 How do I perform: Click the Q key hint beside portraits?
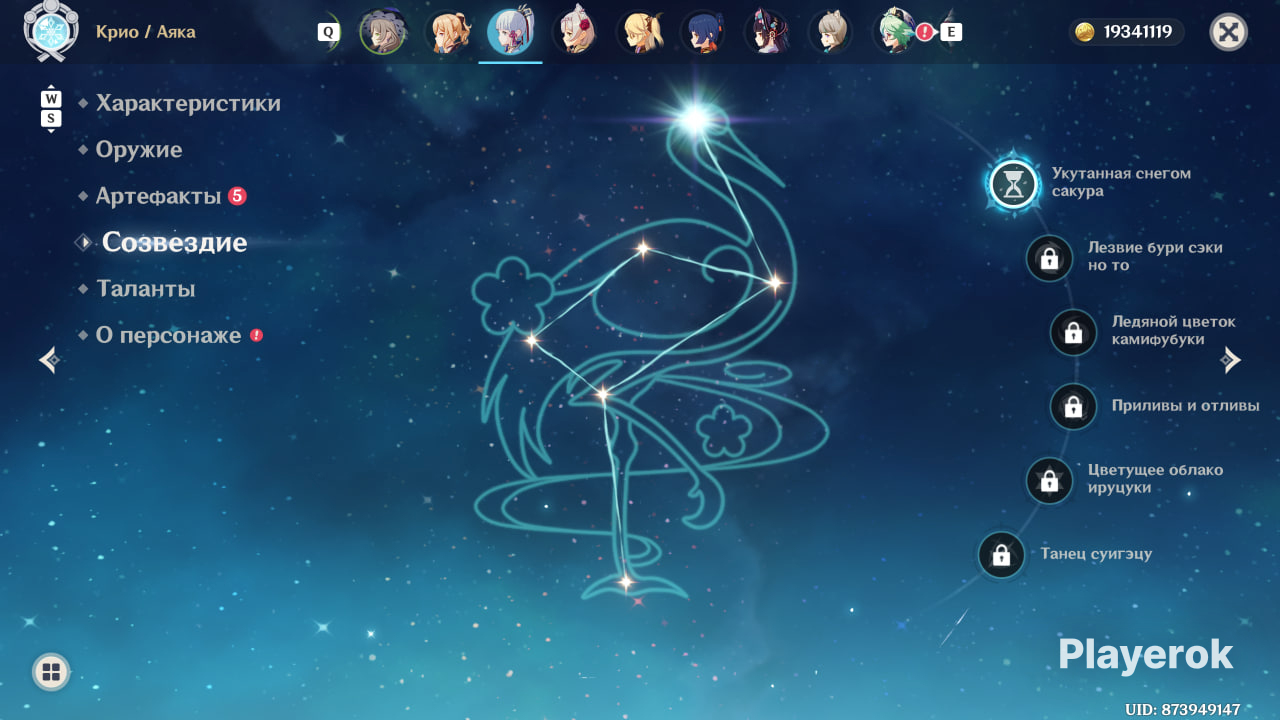328,32
